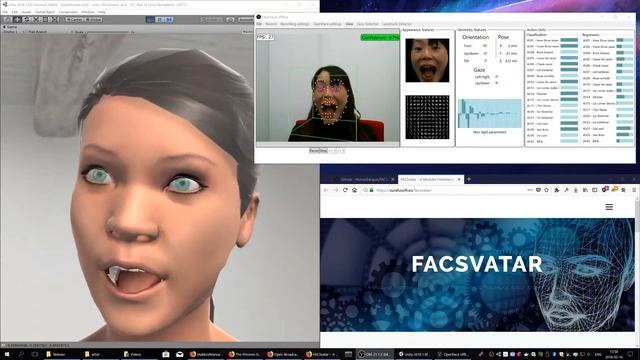Open the Collab dropdown in Unity
The width and height of the screenshot is (640, 360).
pyautogui.click(x=211, y=19)
